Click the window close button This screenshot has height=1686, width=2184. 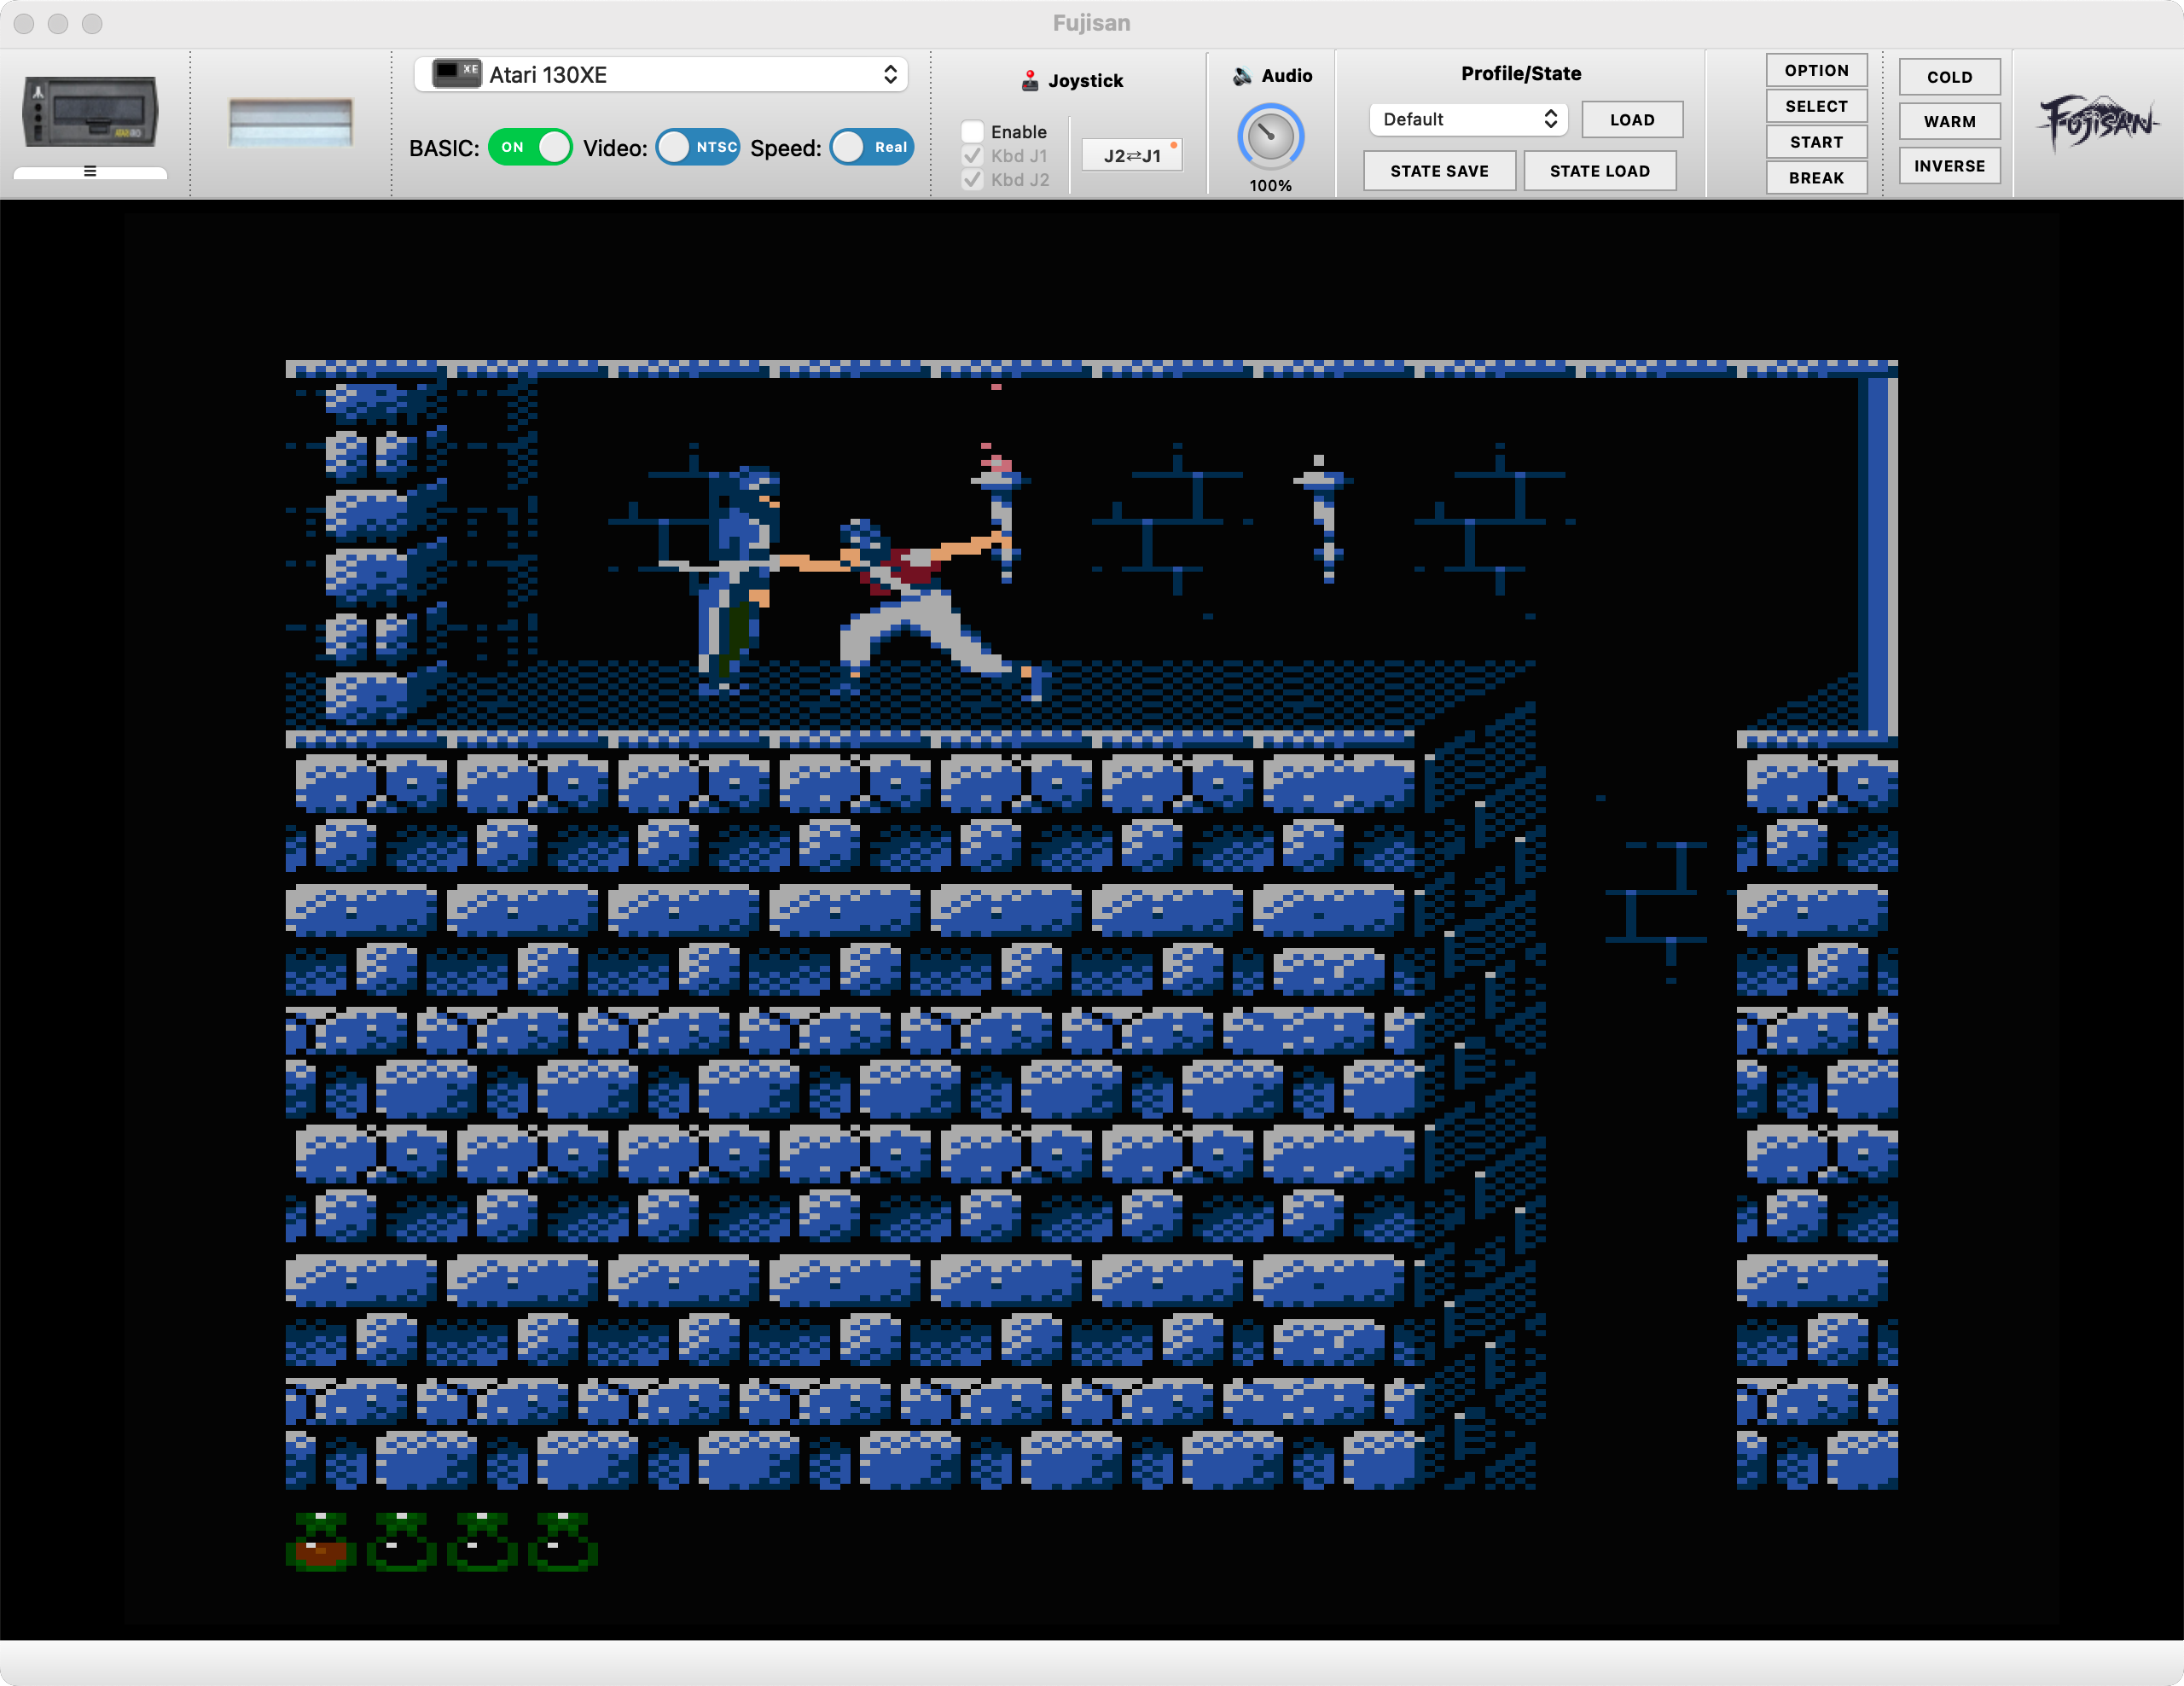pyautogui.click(x=25, y=23)
